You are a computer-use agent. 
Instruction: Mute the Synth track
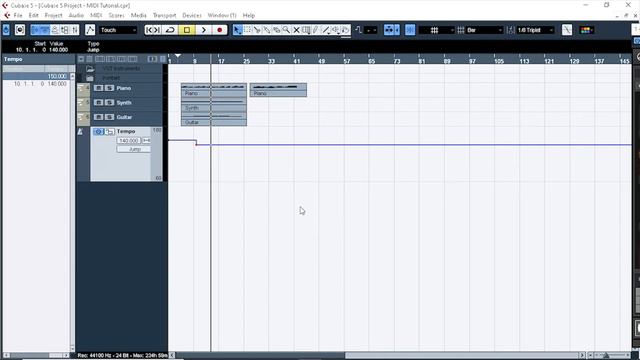click(98, 102)
